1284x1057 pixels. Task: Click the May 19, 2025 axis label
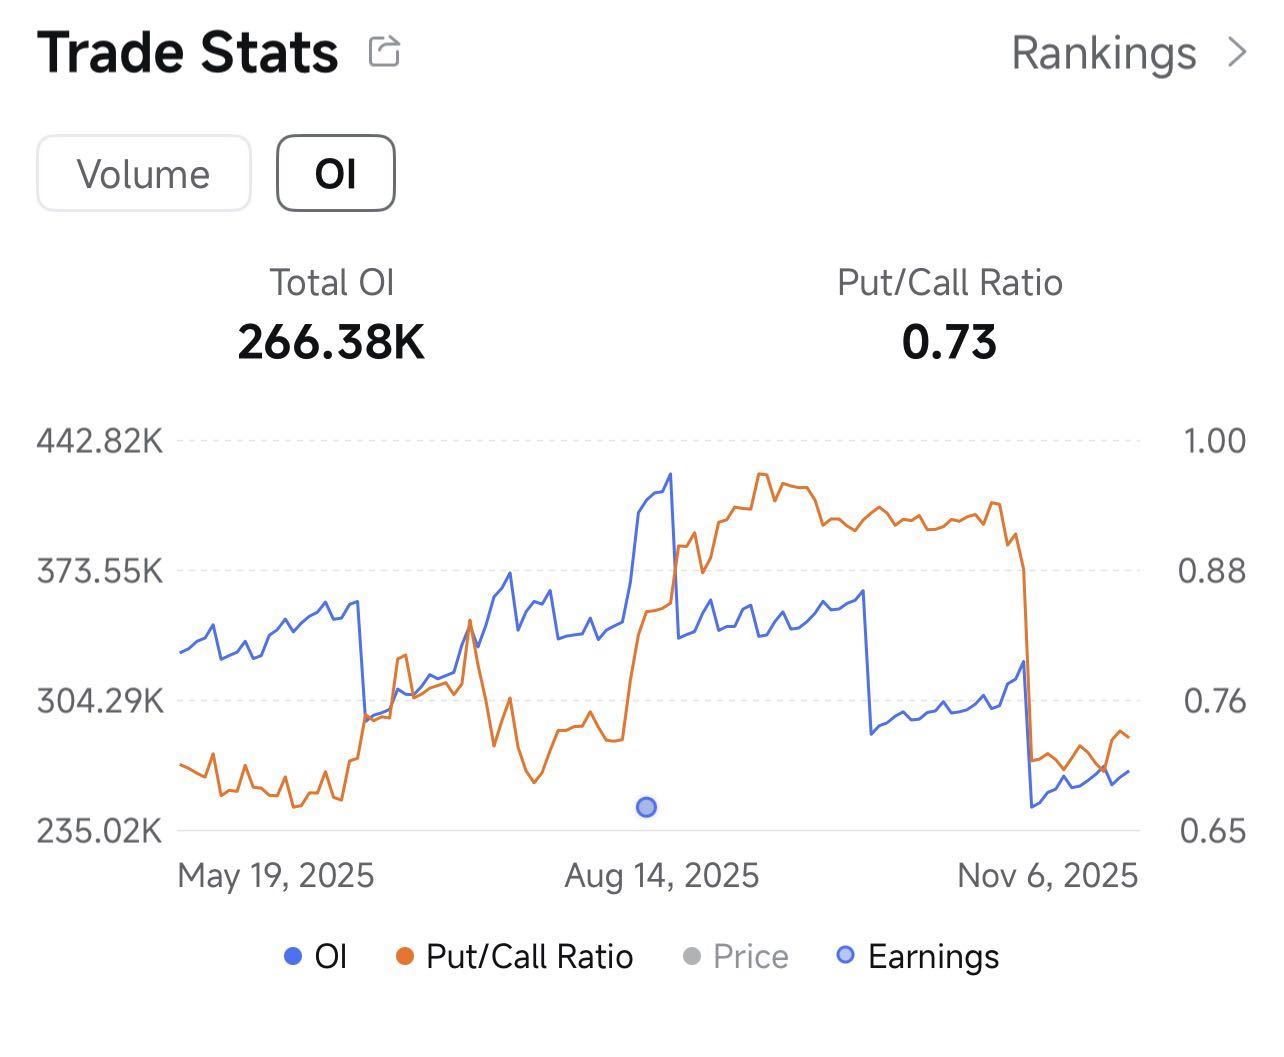276,876
